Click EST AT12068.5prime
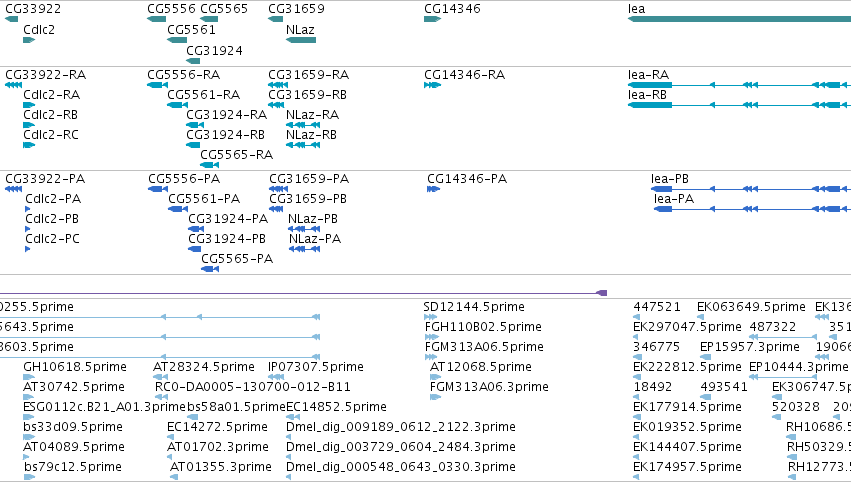 (481, 367)
